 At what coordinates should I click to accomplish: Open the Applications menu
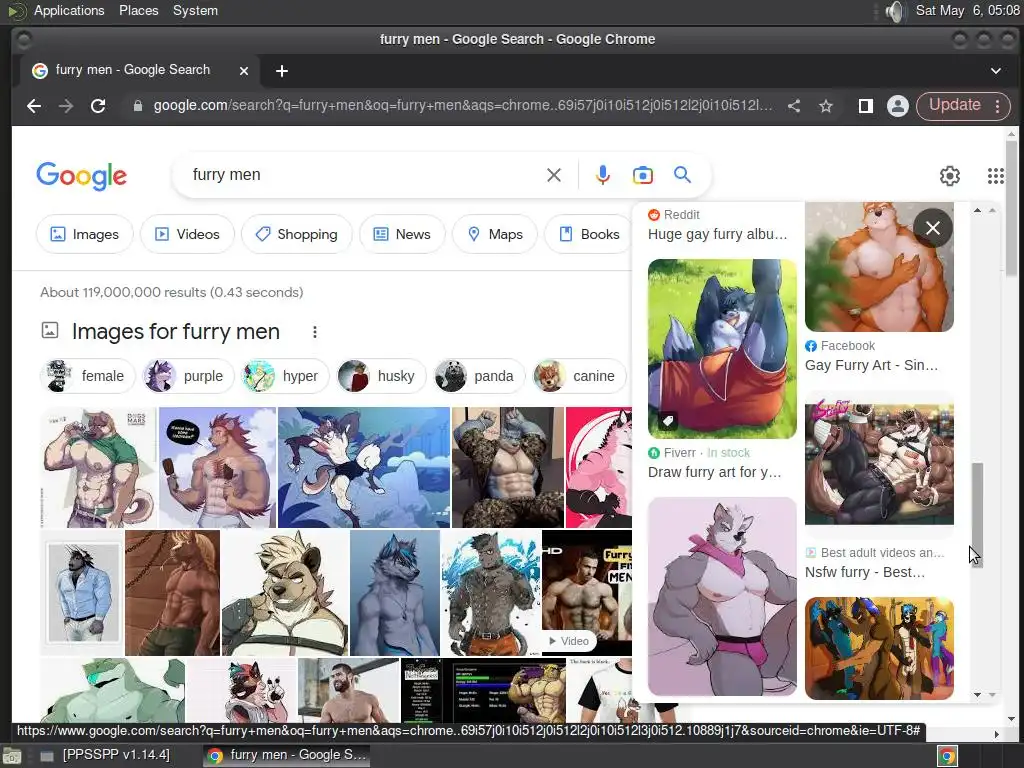click(69, 10)
